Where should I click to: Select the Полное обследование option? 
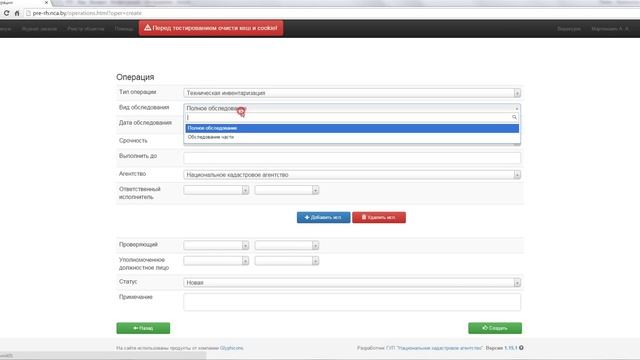pyautogui.click(x=352, y=128)
